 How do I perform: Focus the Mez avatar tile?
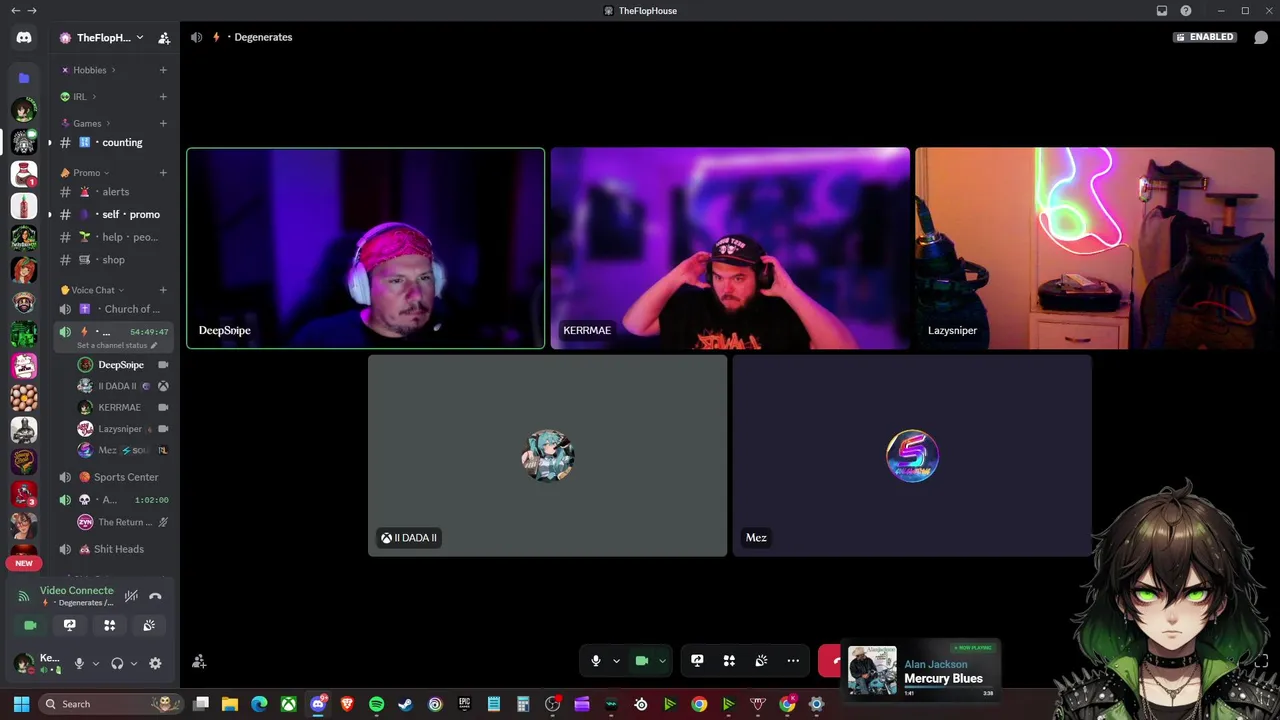click(x=912, y=456)
